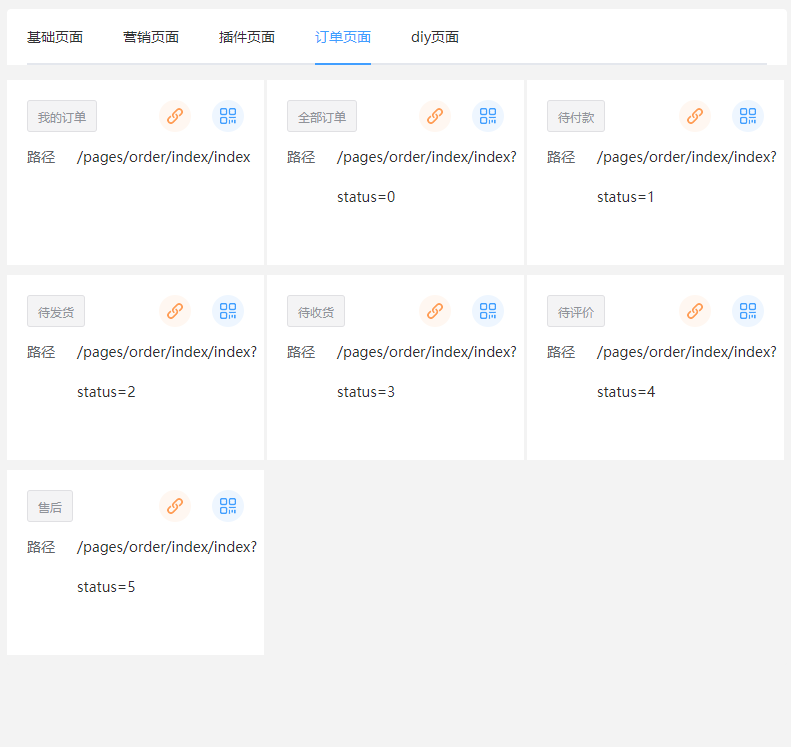791x747 pixels.
Task: Click the link icon on 售后 card
Action: pos(175,506)
